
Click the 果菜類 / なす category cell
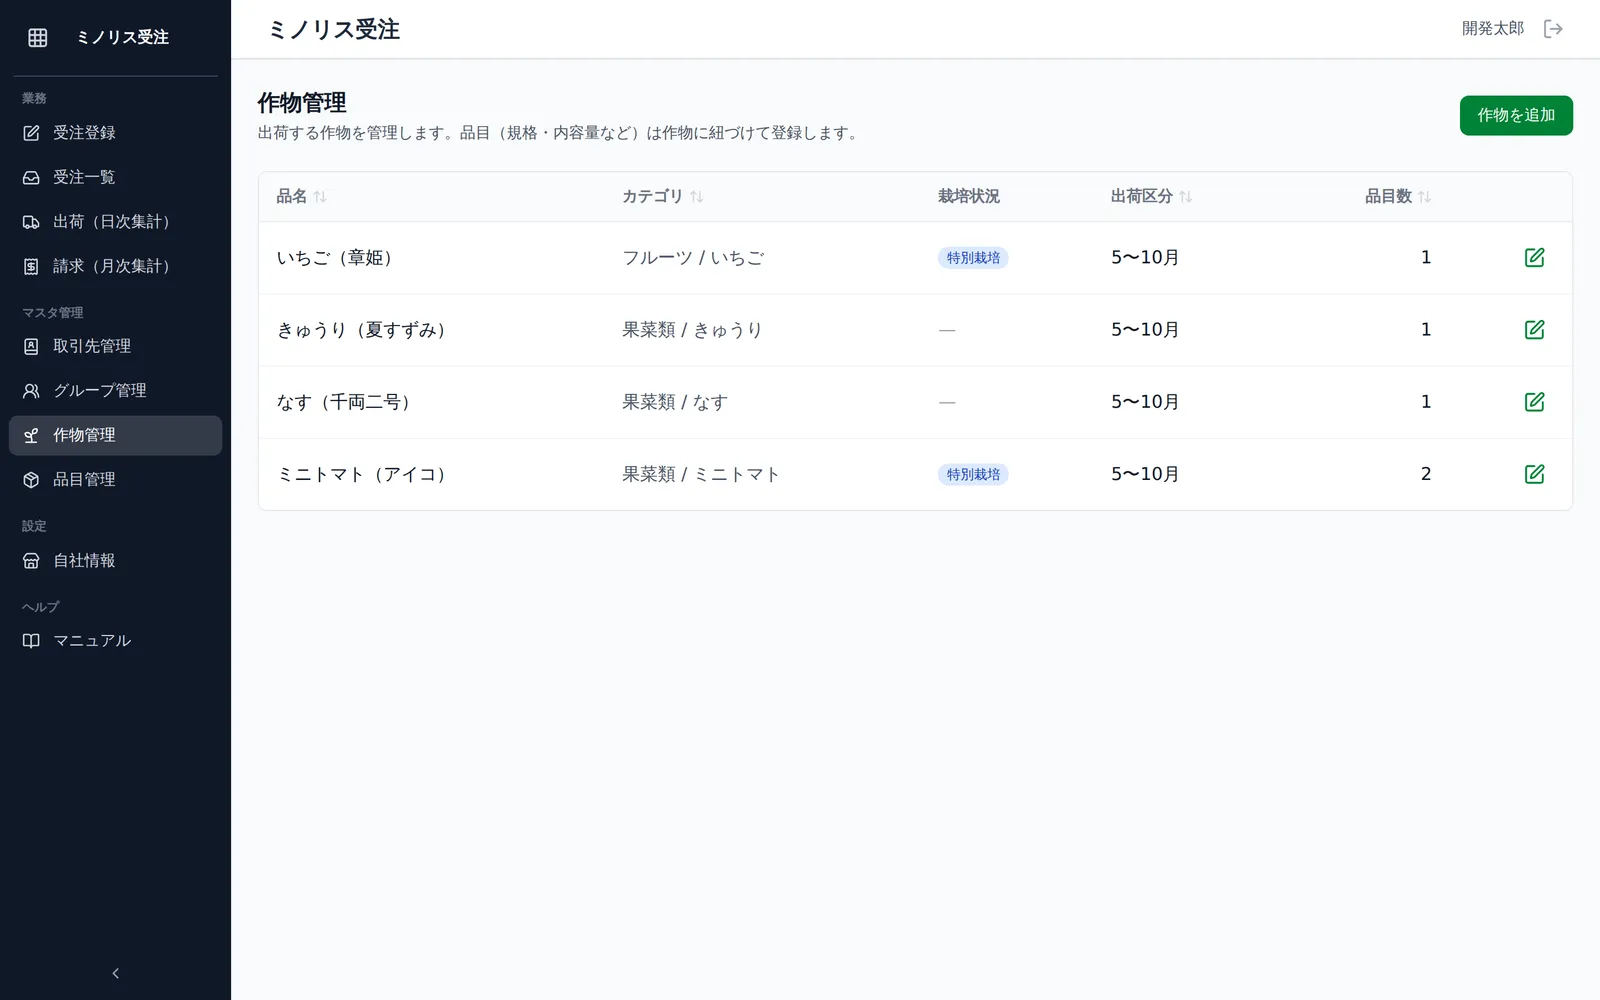675,402
